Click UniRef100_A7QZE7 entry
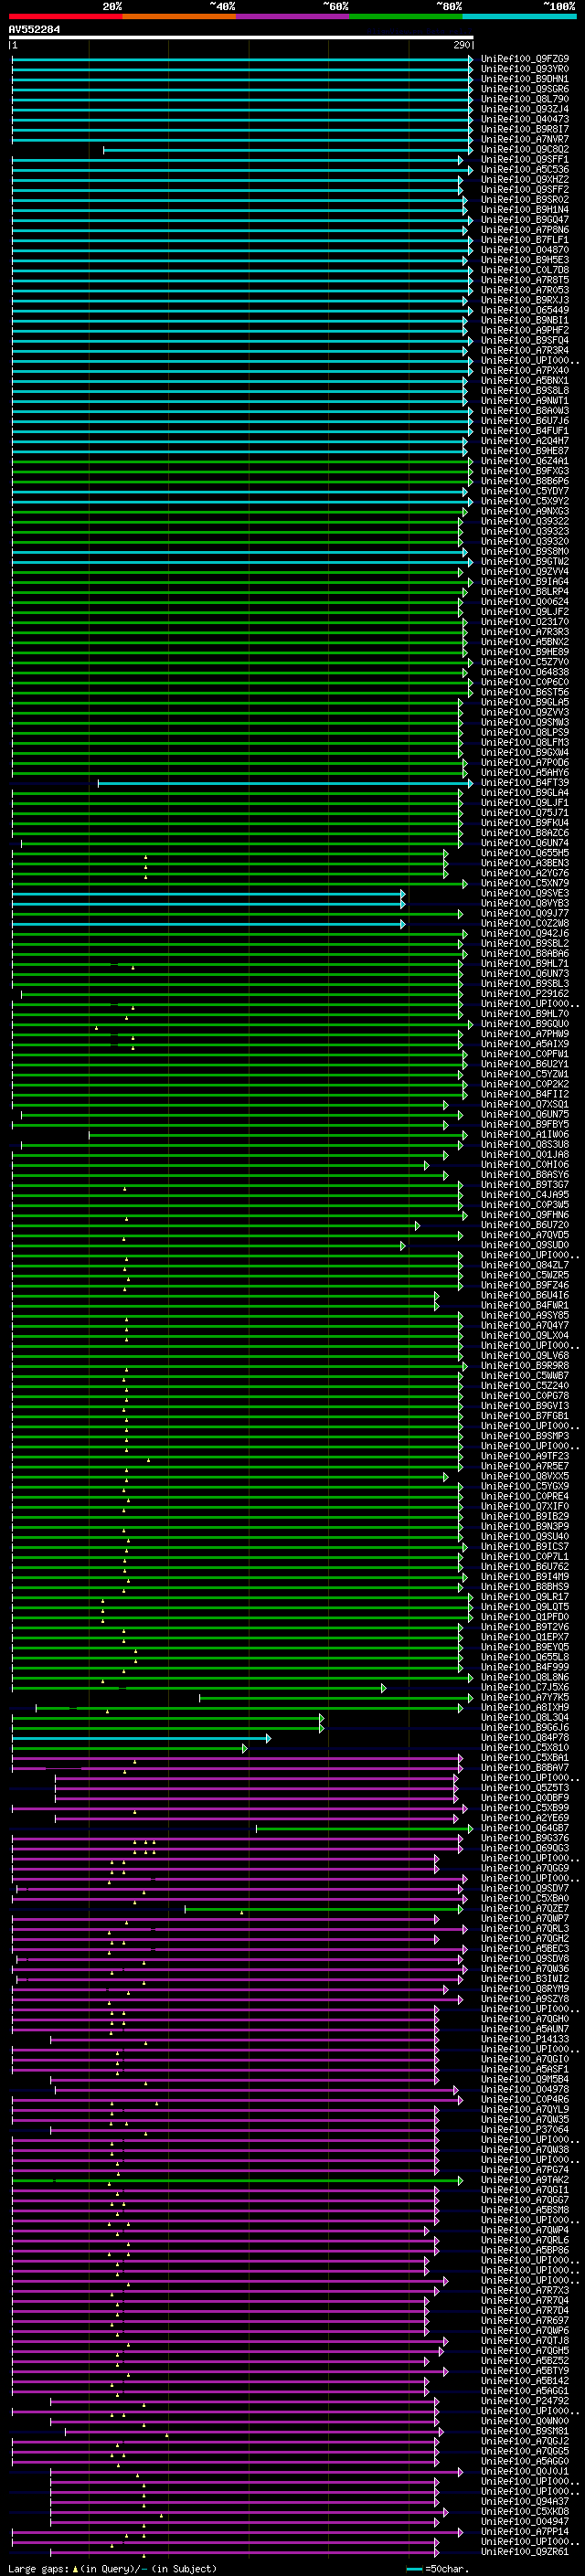585x2576 pixels. pyautogui.click(x=525, y=1909)
